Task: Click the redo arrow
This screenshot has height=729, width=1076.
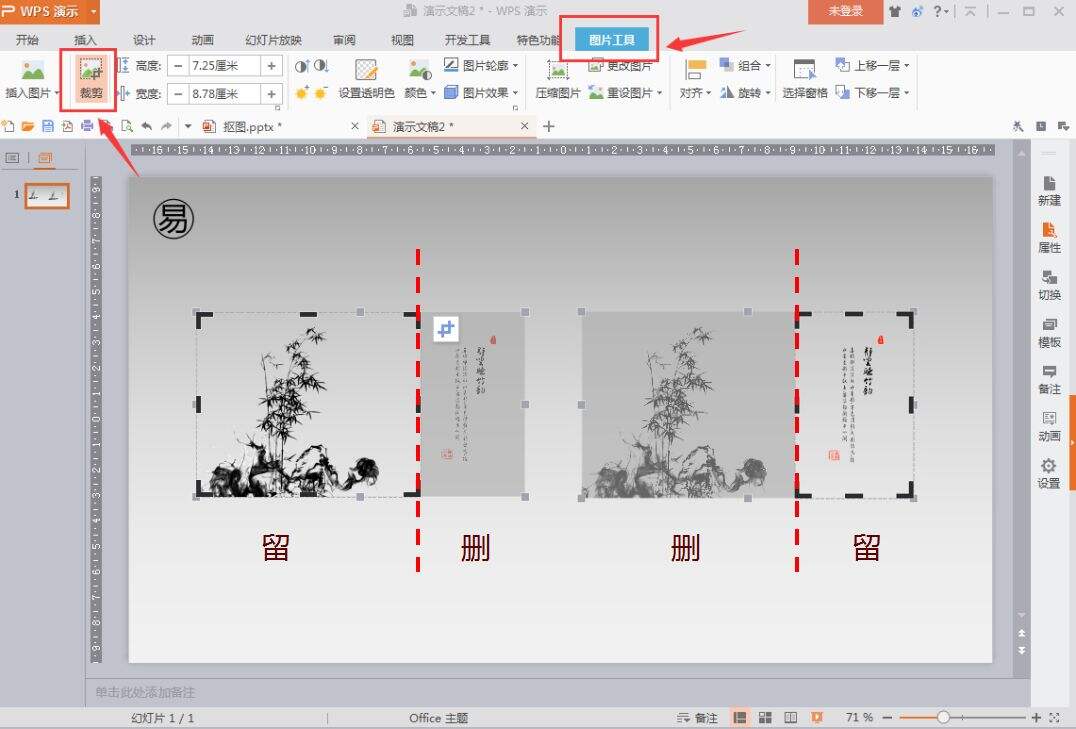Action: (166, 126)
